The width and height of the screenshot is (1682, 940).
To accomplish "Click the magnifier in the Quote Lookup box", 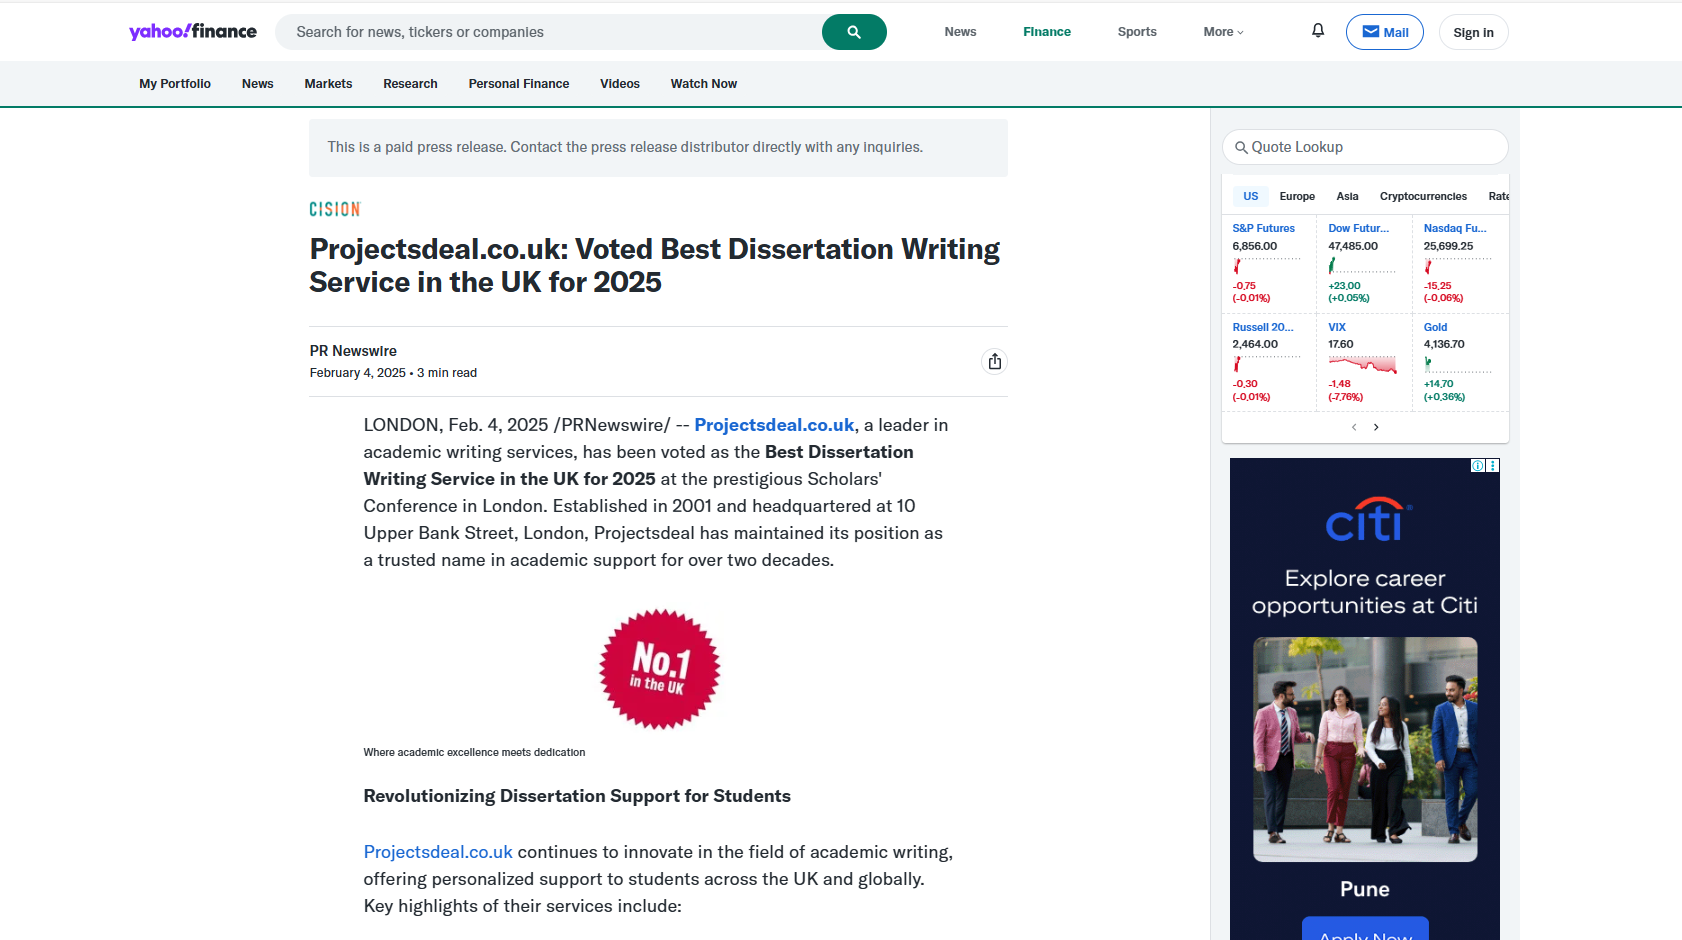I will [1239, 146].
